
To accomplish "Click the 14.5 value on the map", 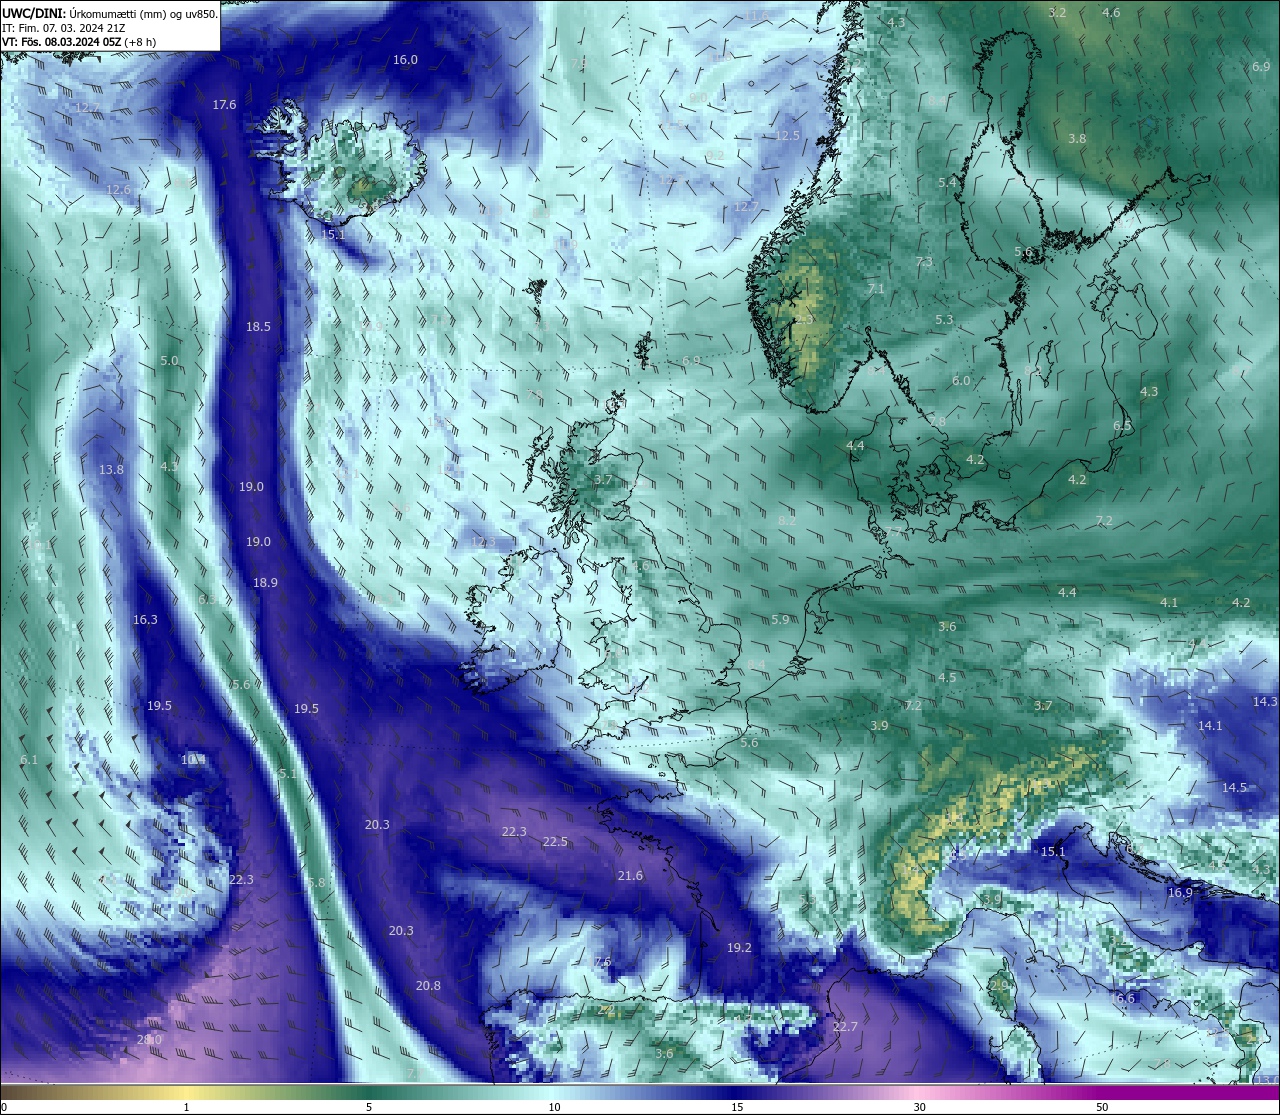I will pos(1234,788).
